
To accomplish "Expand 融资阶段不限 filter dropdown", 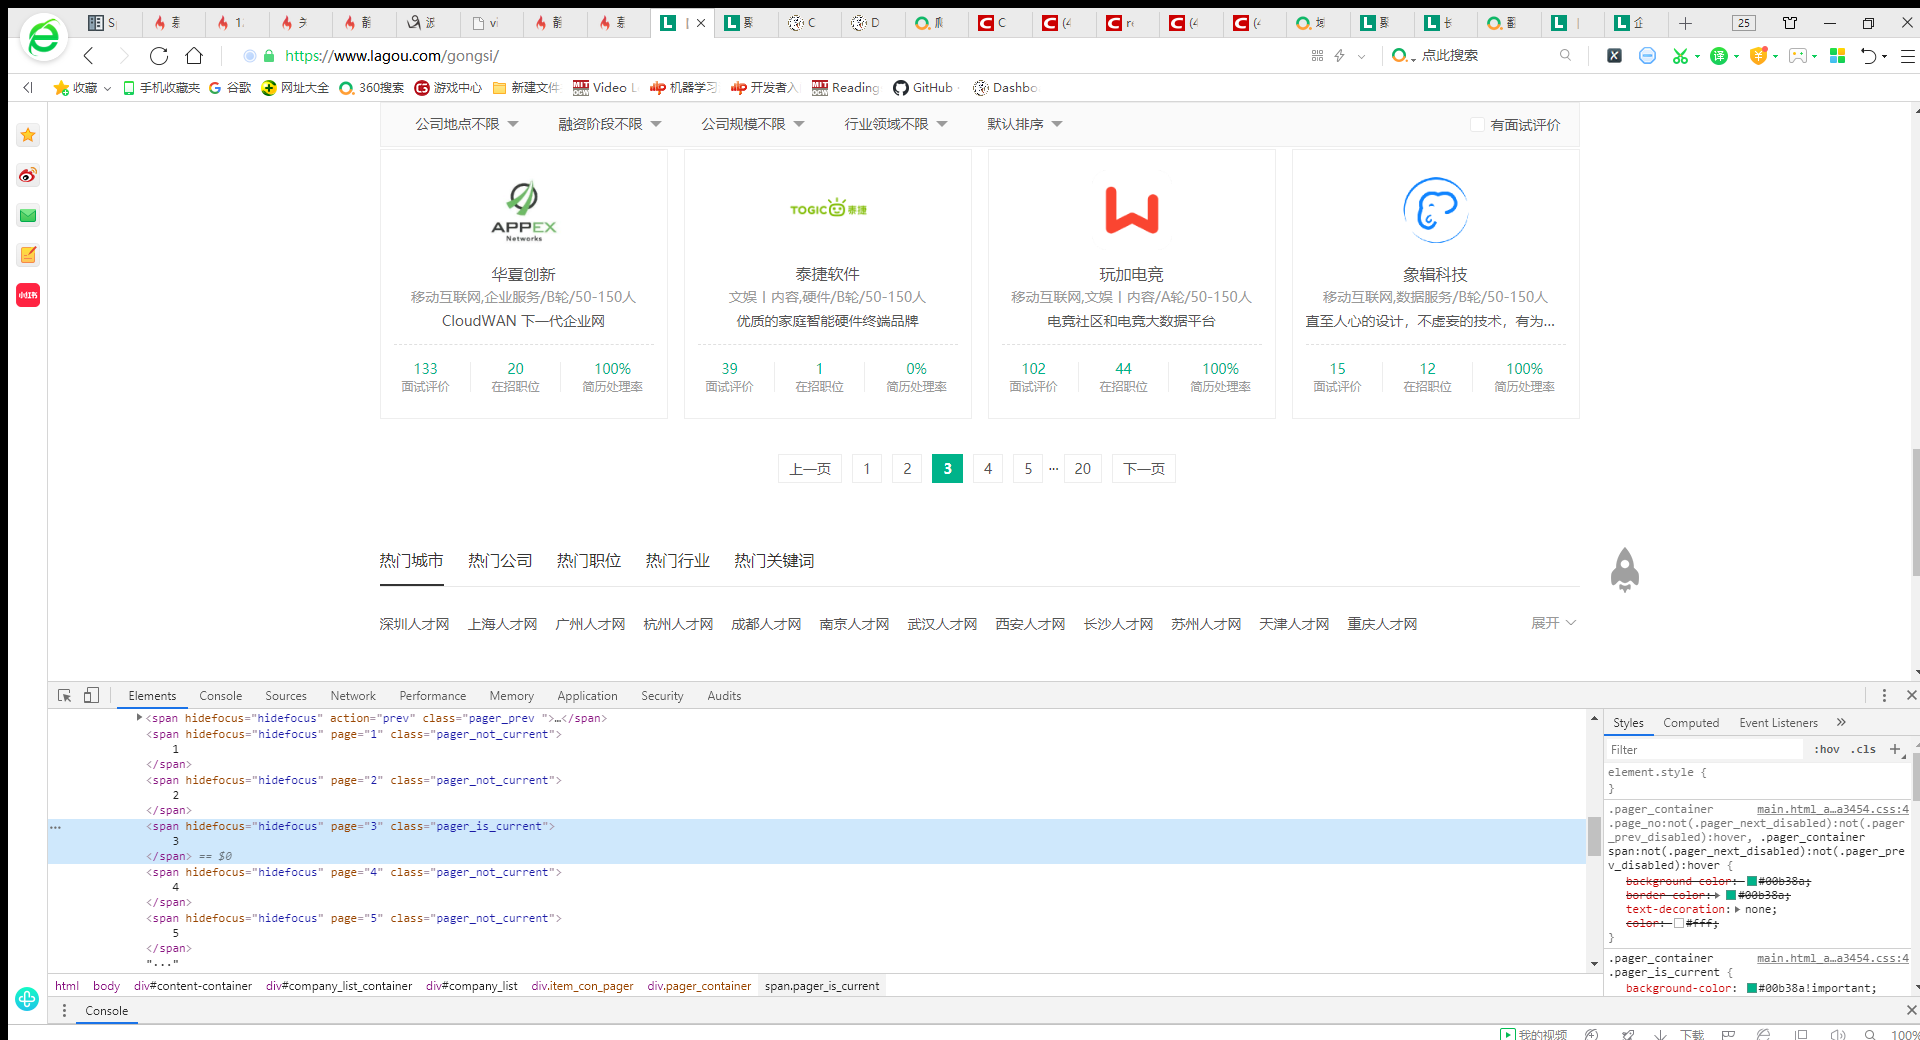I will (x=610, y=124).
